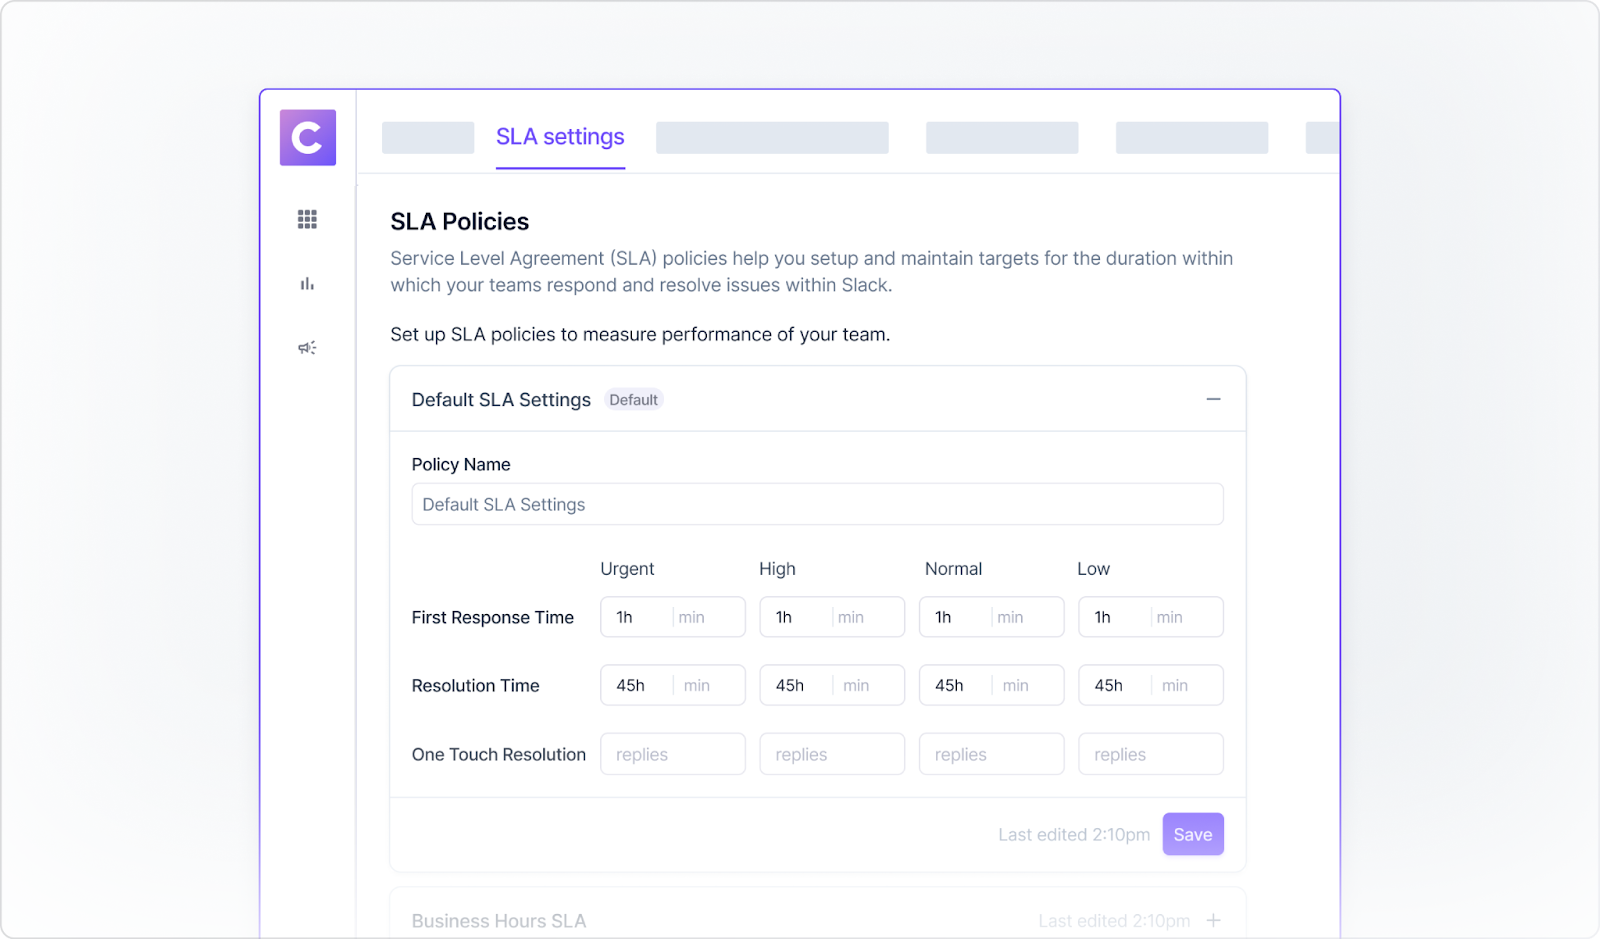Click the Default badge next to settings title
This screenshot has height=939, width=1600.
(x=634, y=399)
